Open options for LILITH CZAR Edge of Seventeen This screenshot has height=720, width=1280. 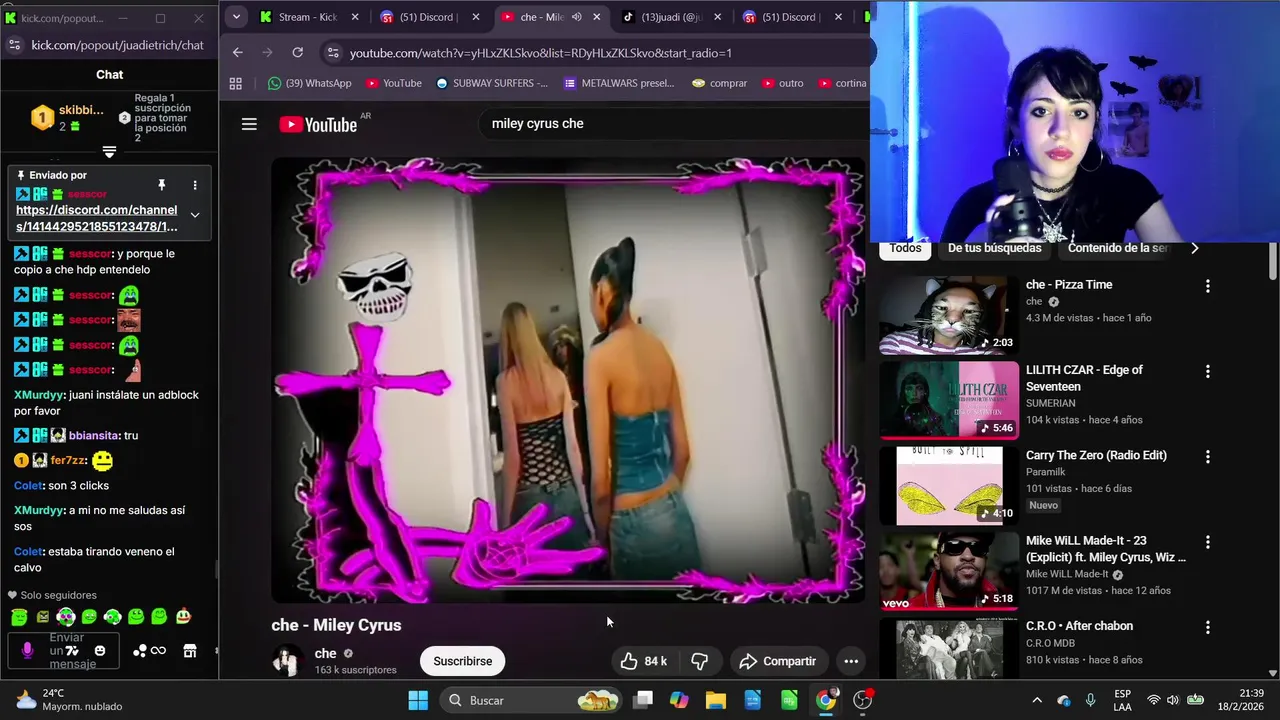pyautogui.click(x=1207, y=371)
